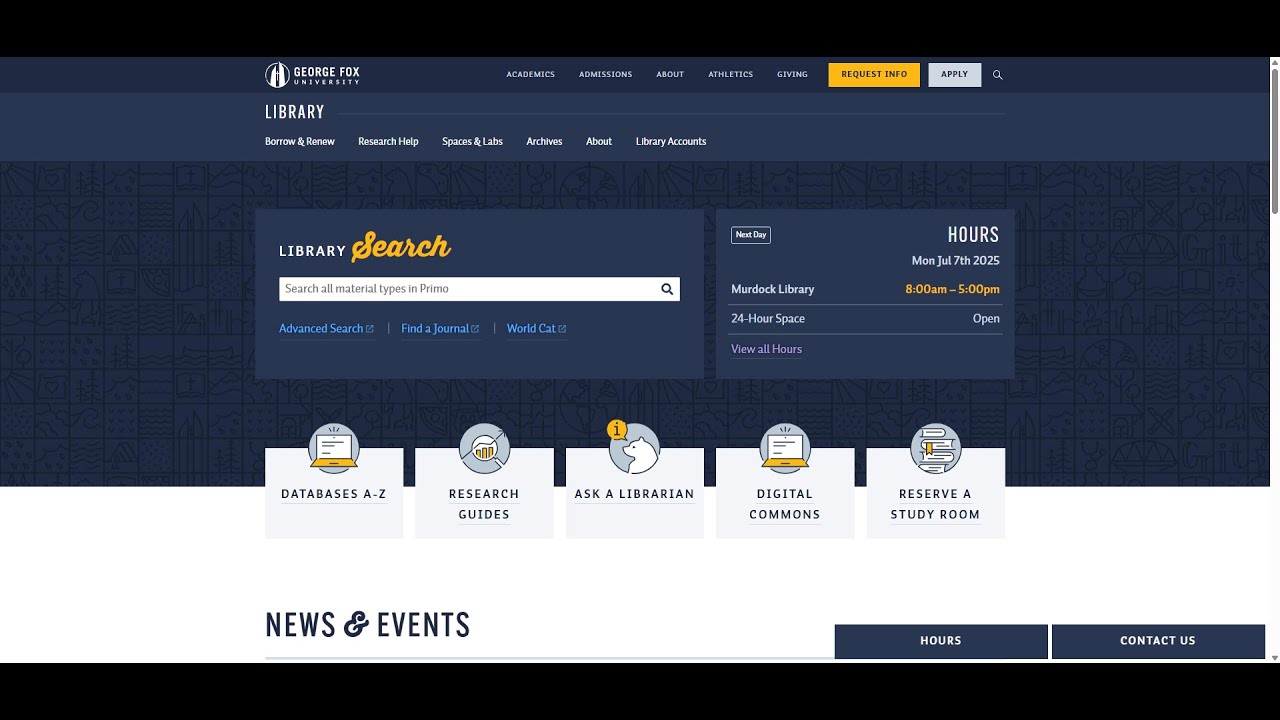Click the Library heading link
The image size is (1280, 720).
295,112
